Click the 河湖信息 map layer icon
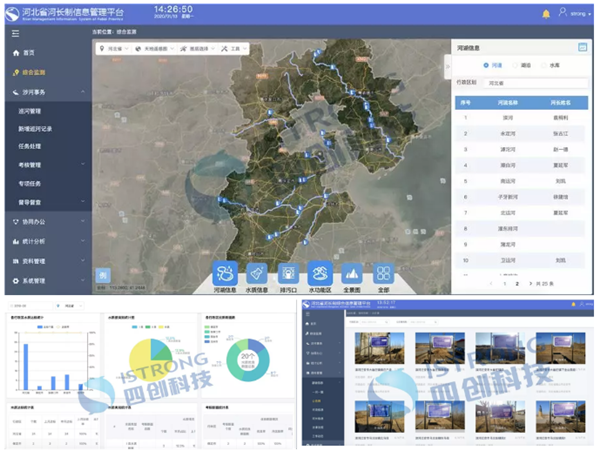600x450 pixels. click(x=227, y=273)
